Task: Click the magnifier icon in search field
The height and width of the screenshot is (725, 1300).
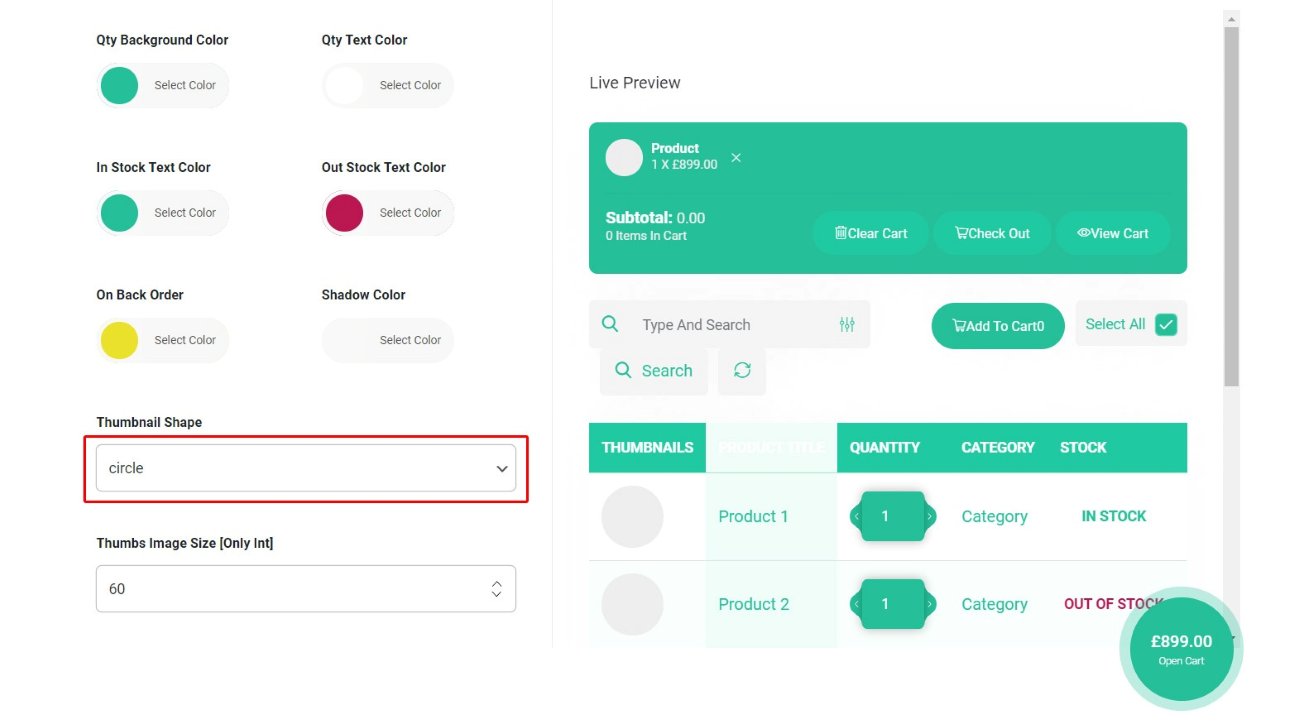Action: click(x=610, y=324)
